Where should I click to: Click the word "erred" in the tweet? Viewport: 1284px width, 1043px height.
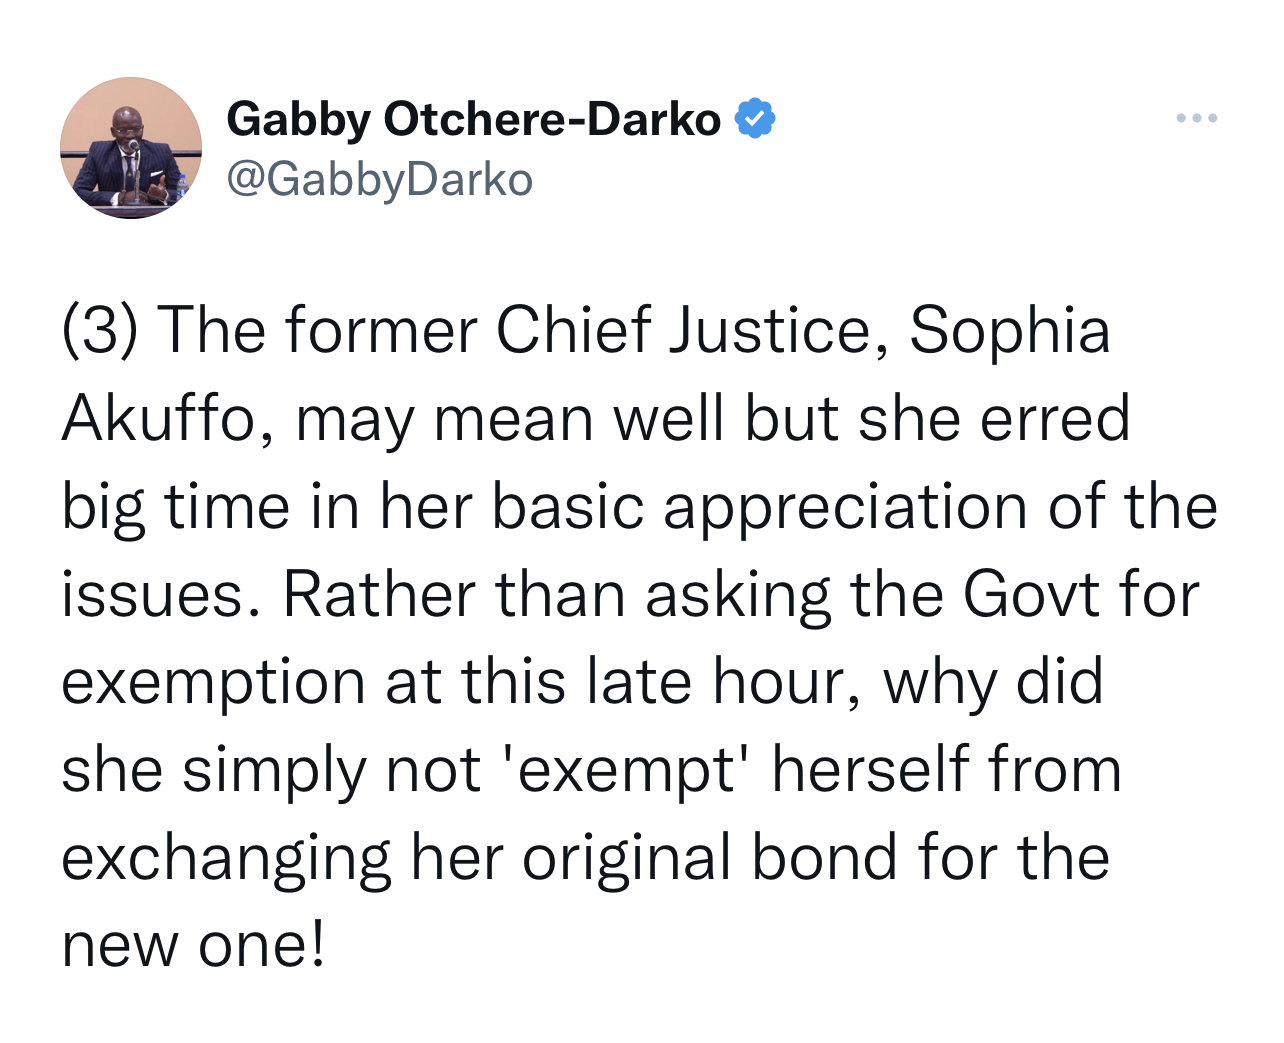tap(1055, 419)
